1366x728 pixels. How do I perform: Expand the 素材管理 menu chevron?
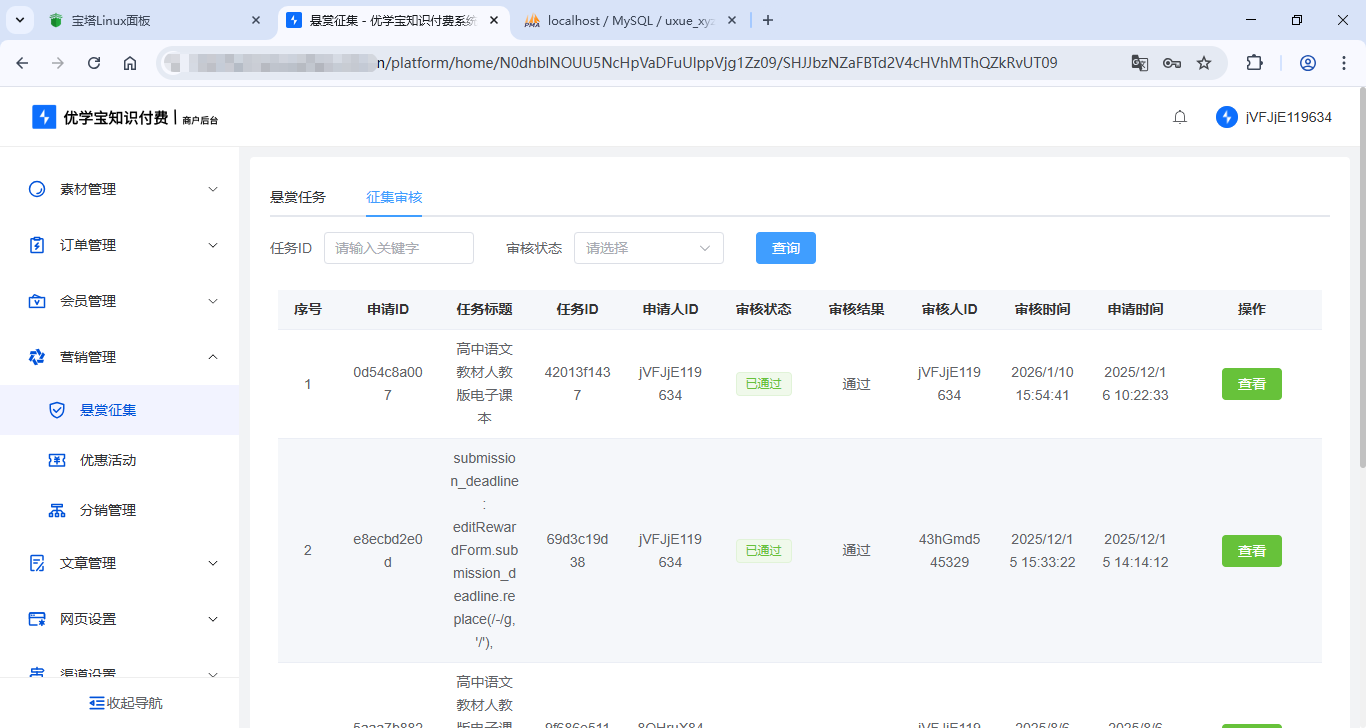(x=212, y=189)
